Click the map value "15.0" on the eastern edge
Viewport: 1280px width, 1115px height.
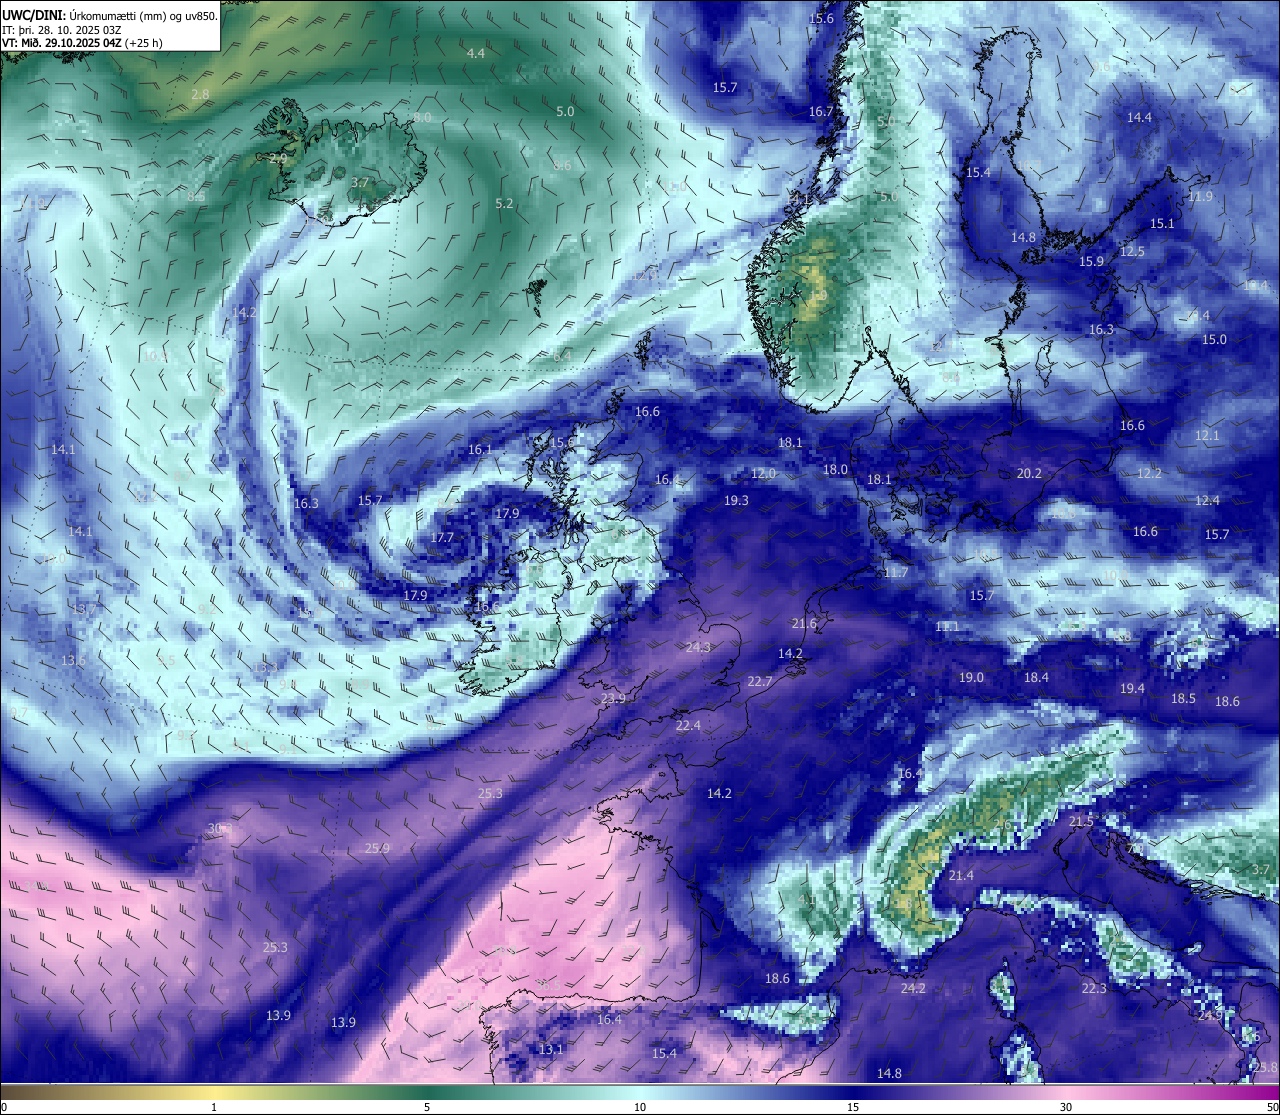click(1214, 339)
